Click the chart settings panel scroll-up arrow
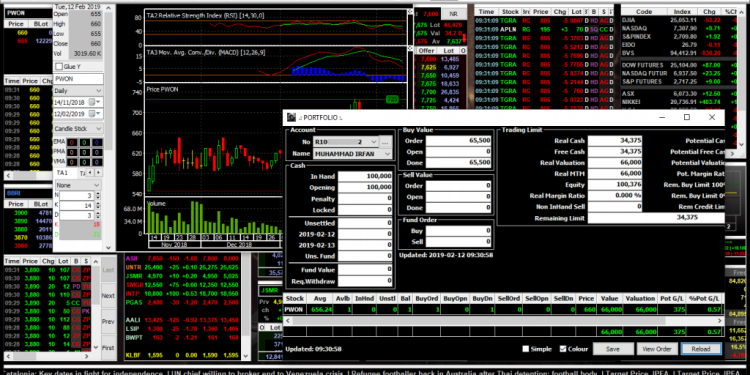The height and width of the screenshot is (375, 750). (109, 9)
